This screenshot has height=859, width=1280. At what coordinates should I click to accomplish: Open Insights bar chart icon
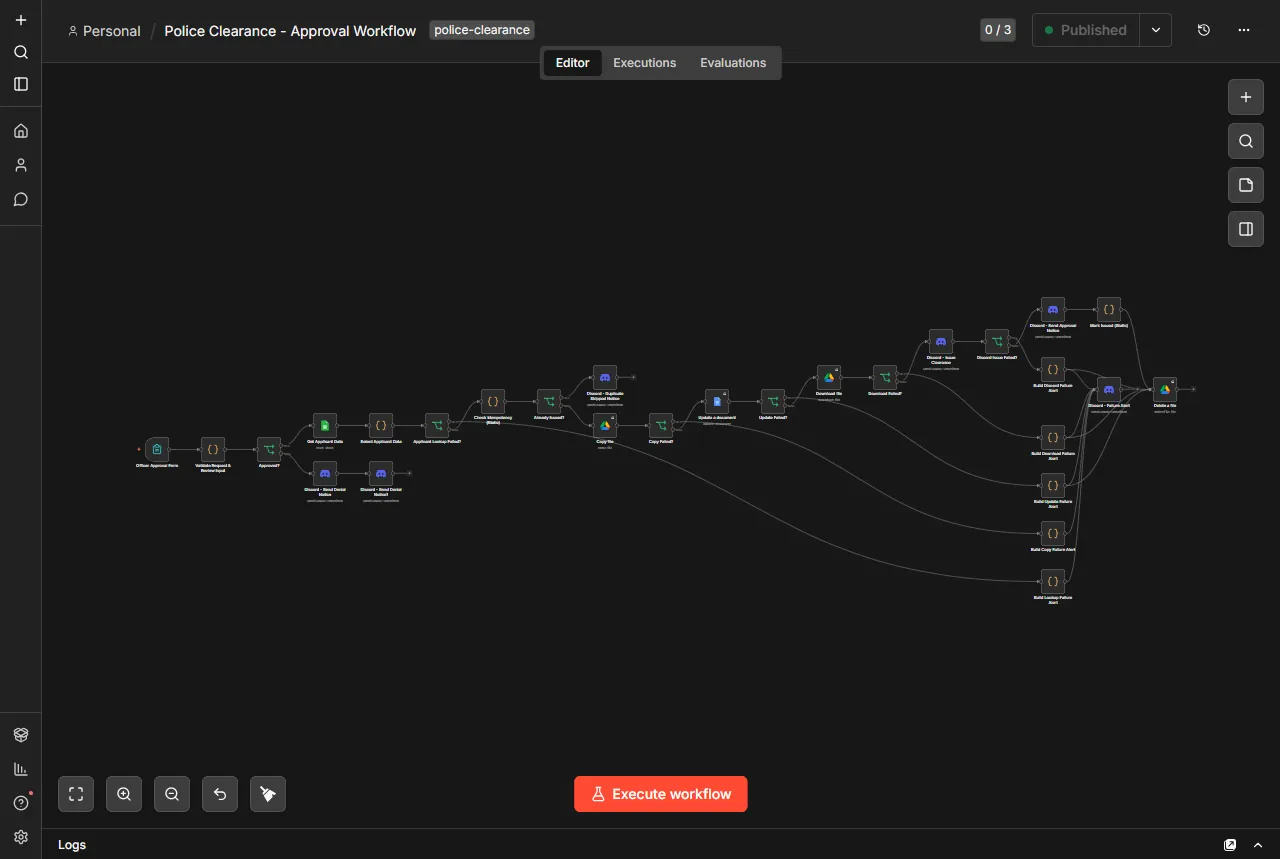click(x=21, y=769)
